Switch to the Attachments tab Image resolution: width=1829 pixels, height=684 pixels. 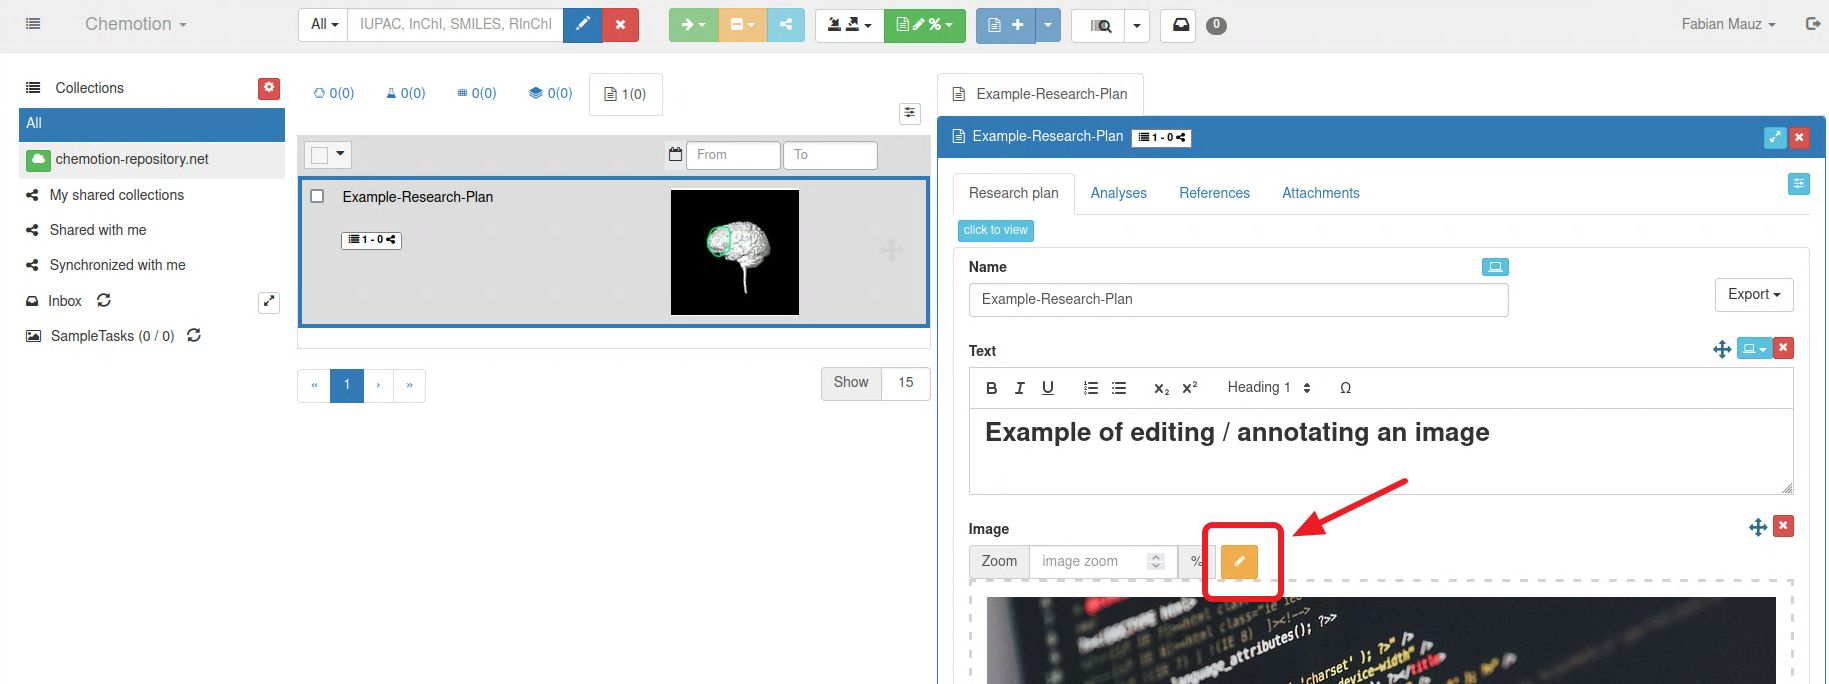[x=1320, y=193]
